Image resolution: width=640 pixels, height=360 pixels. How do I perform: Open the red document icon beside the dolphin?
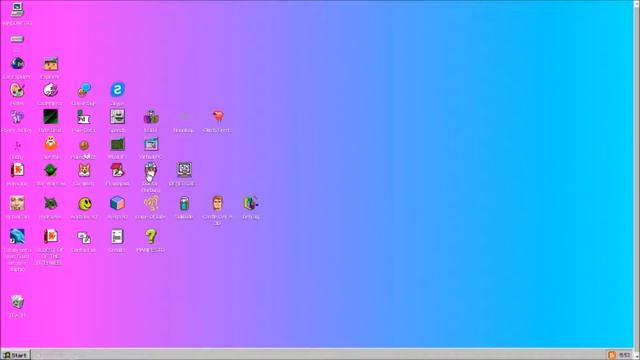(51, 237)
